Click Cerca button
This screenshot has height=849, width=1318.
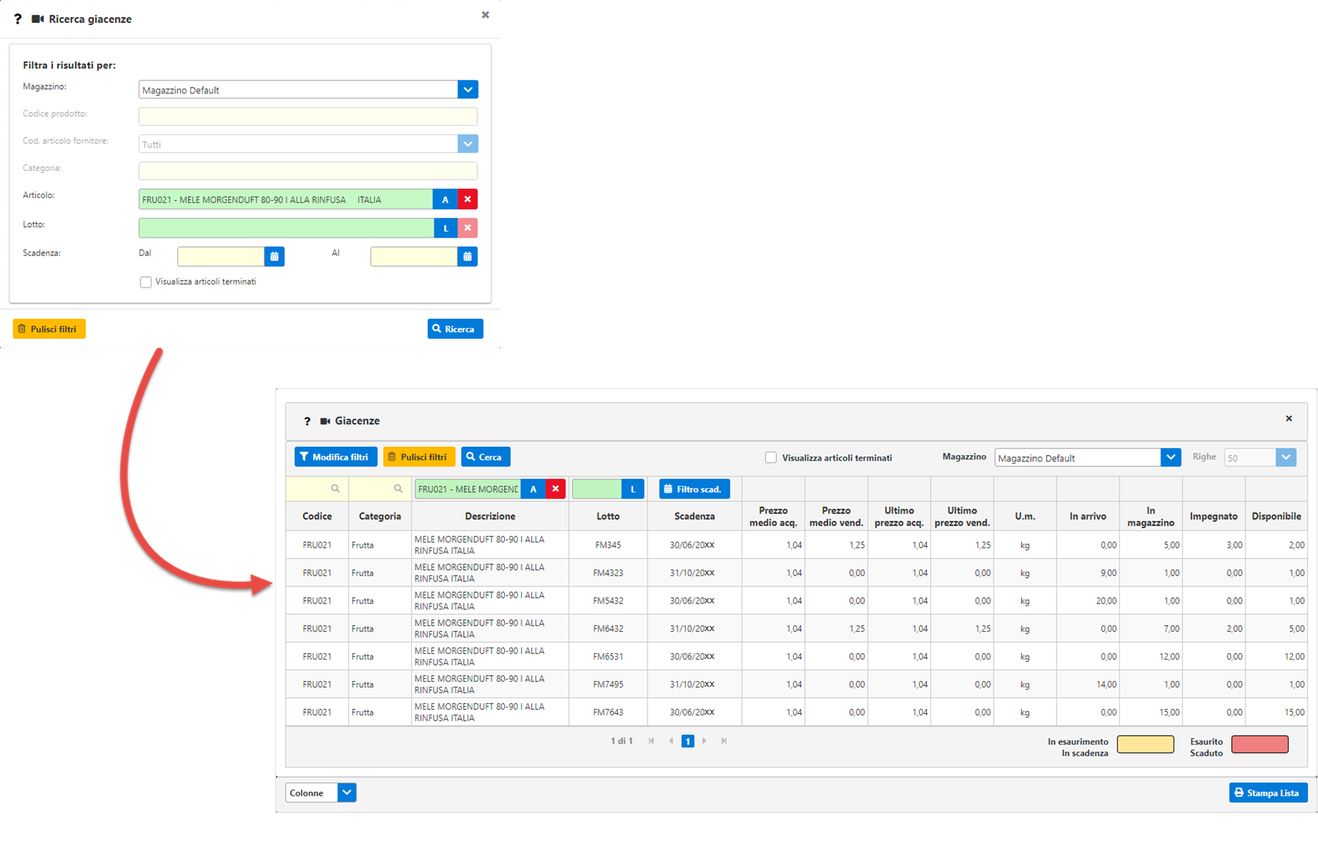[486, 457]
